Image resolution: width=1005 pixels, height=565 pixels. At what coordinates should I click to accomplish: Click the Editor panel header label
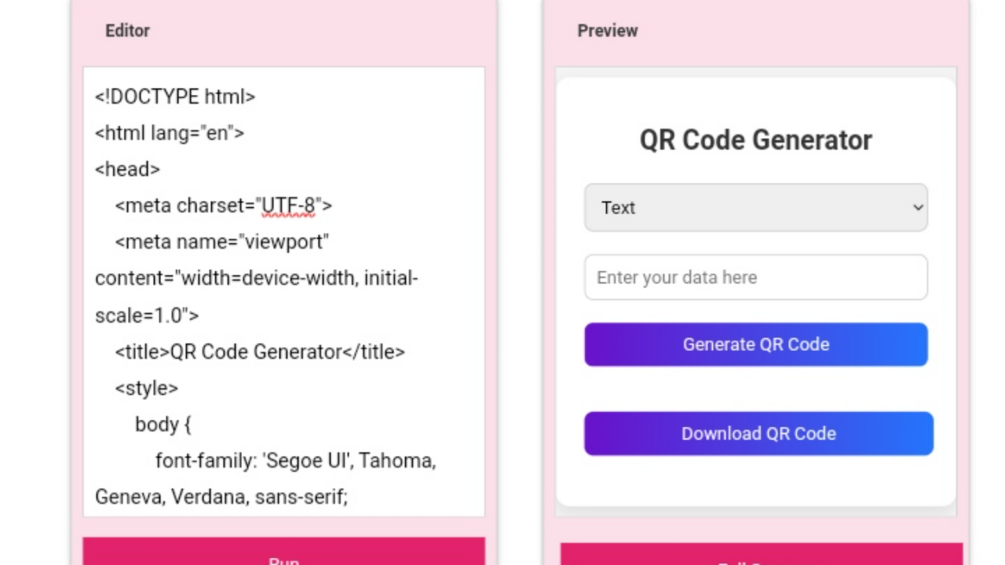click(x=127, y=31)
